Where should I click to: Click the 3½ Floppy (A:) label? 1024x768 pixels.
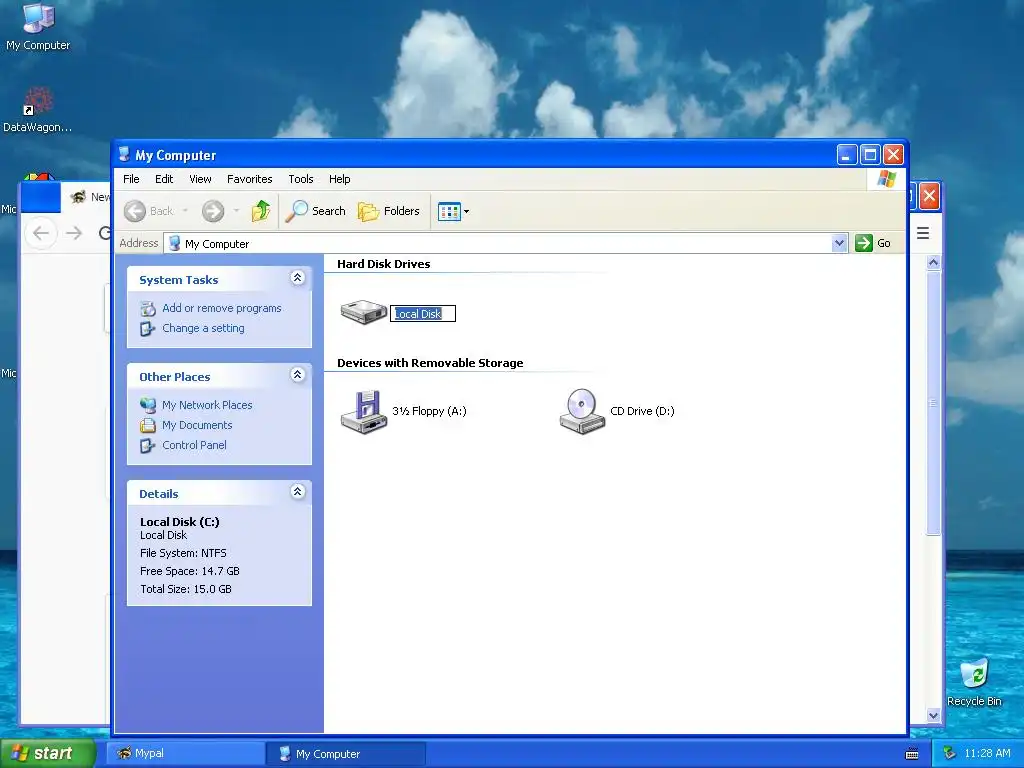tap(429, 411)
